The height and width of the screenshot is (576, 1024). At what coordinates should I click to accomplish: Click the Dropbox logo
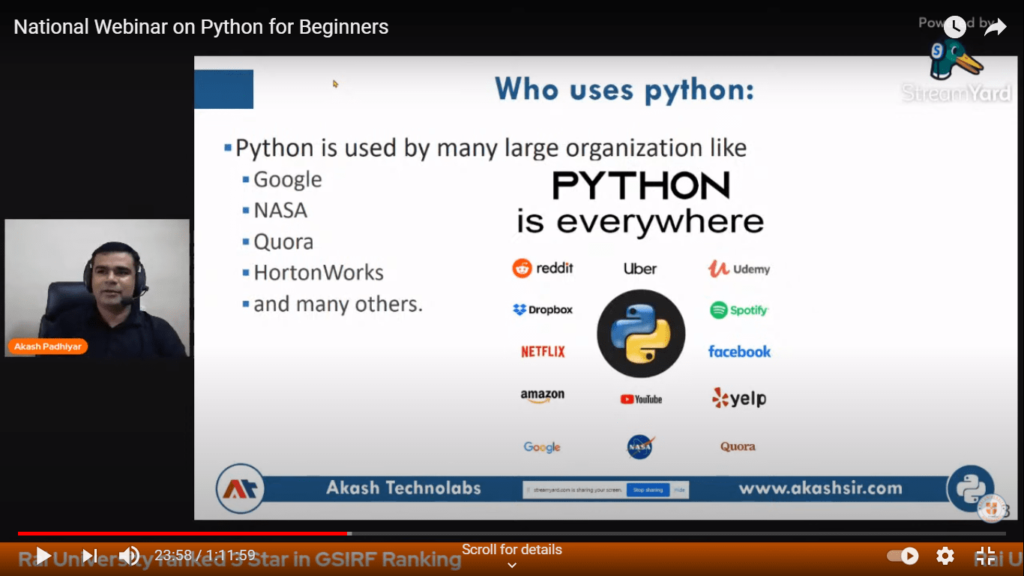click(543, 310)
